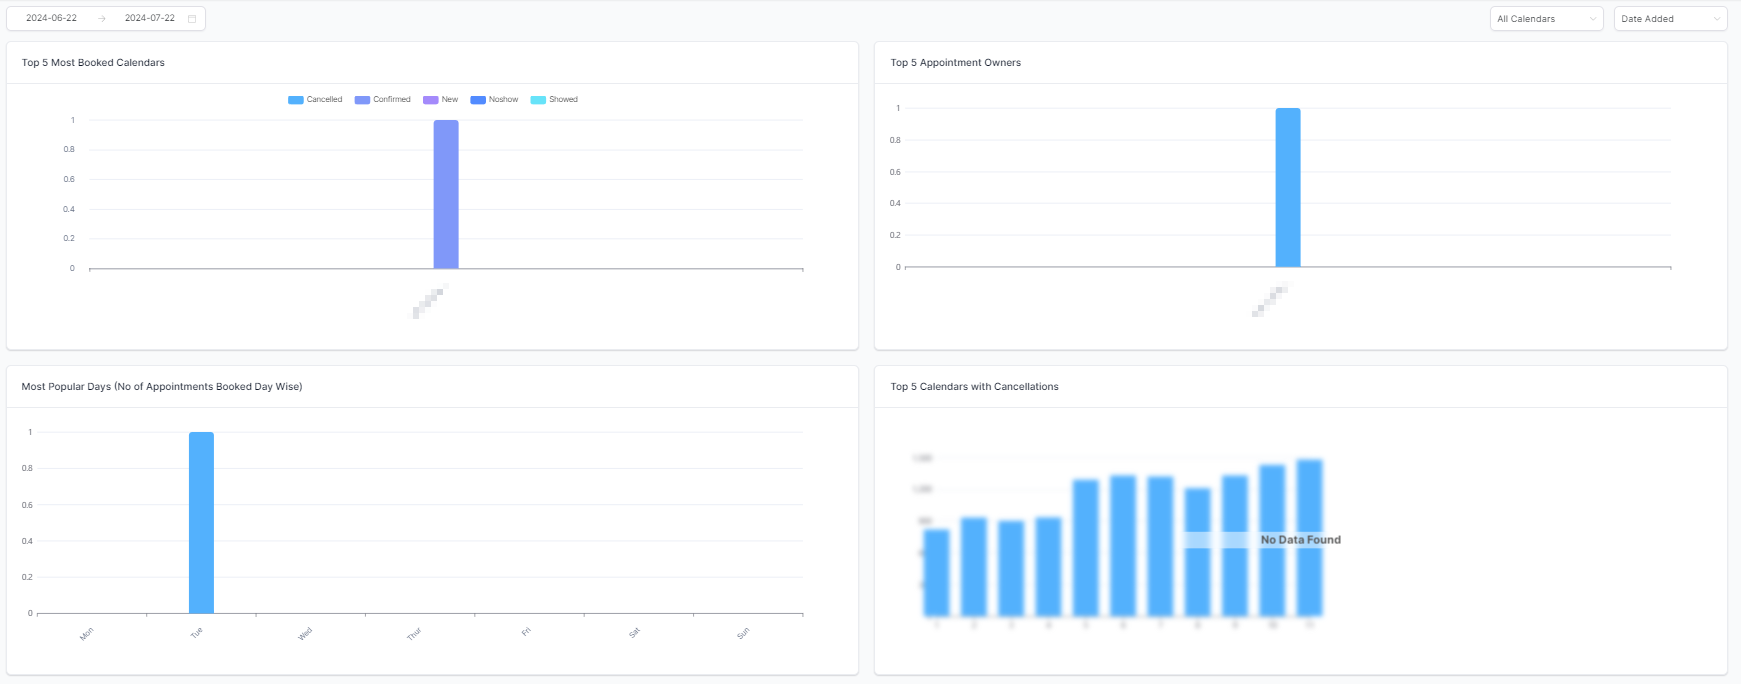Viewport: 1741px width, 684px height.
Task: Click the No Data Found message
Action: click(x=1300, y=540)
